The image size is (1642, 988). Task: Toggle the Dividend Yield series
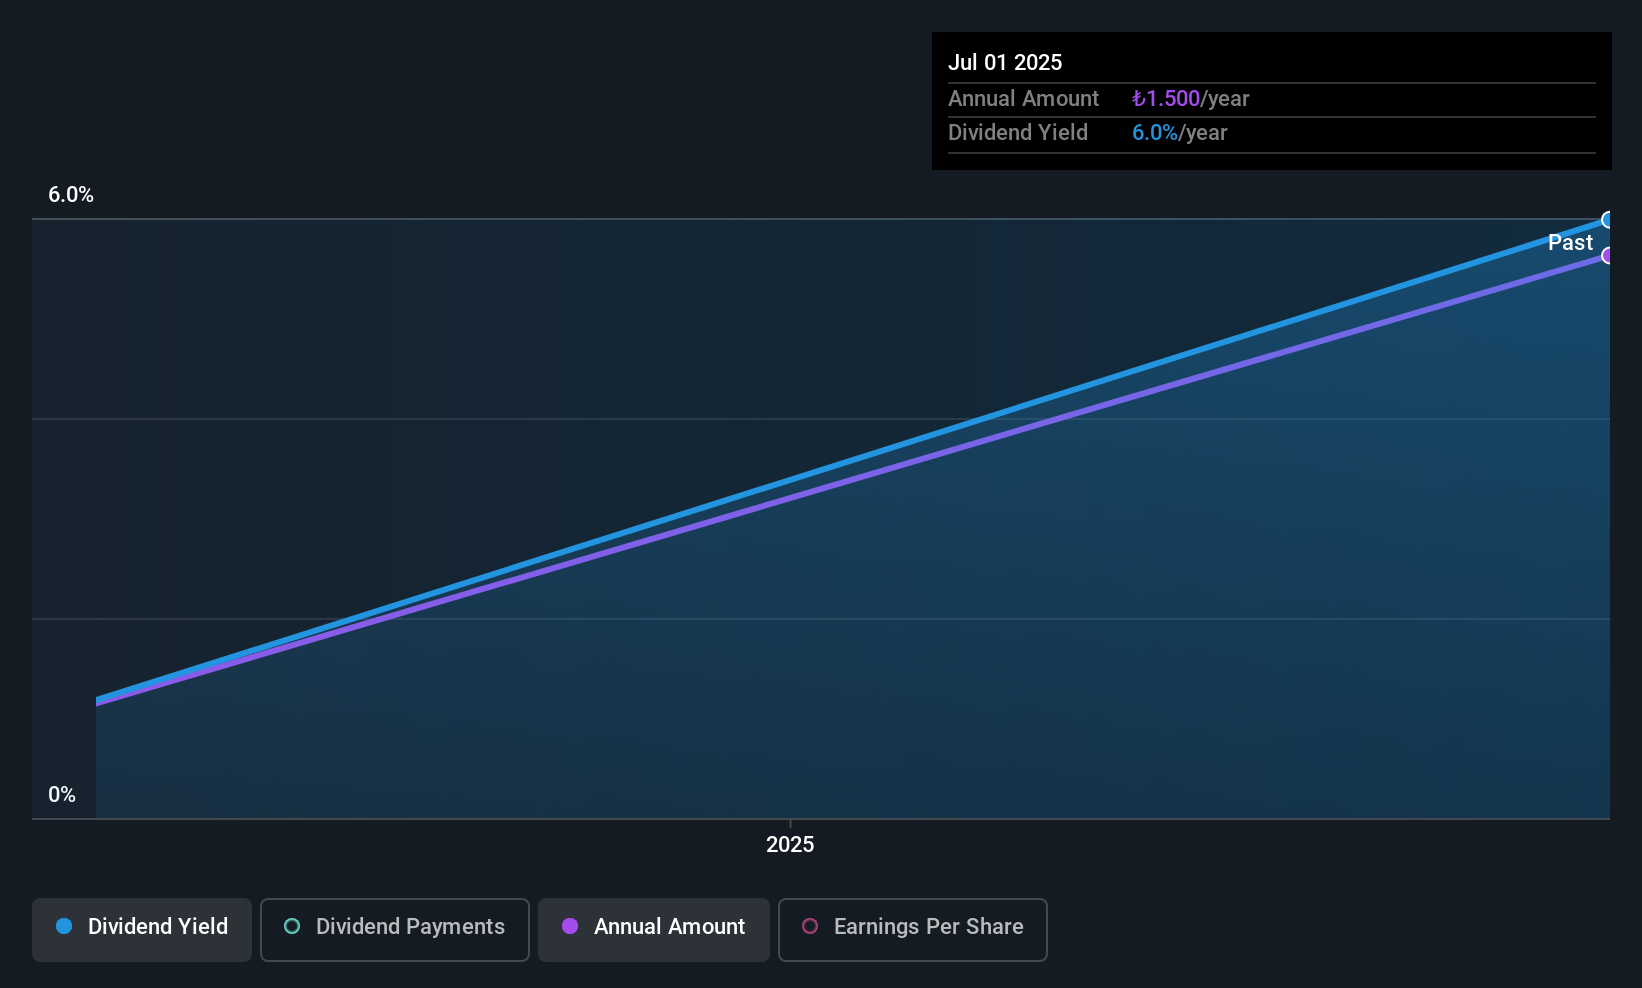coord(142,929)
